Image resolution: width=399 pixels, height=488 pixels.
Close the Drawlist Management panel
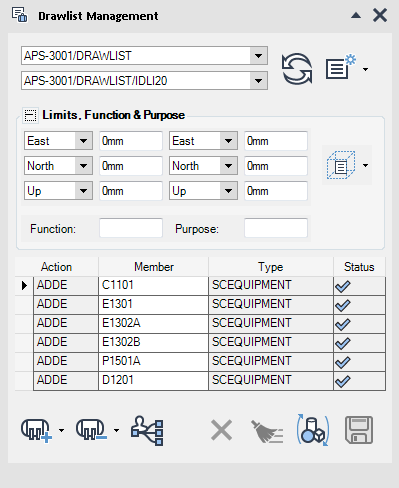[x=380, y=15]
